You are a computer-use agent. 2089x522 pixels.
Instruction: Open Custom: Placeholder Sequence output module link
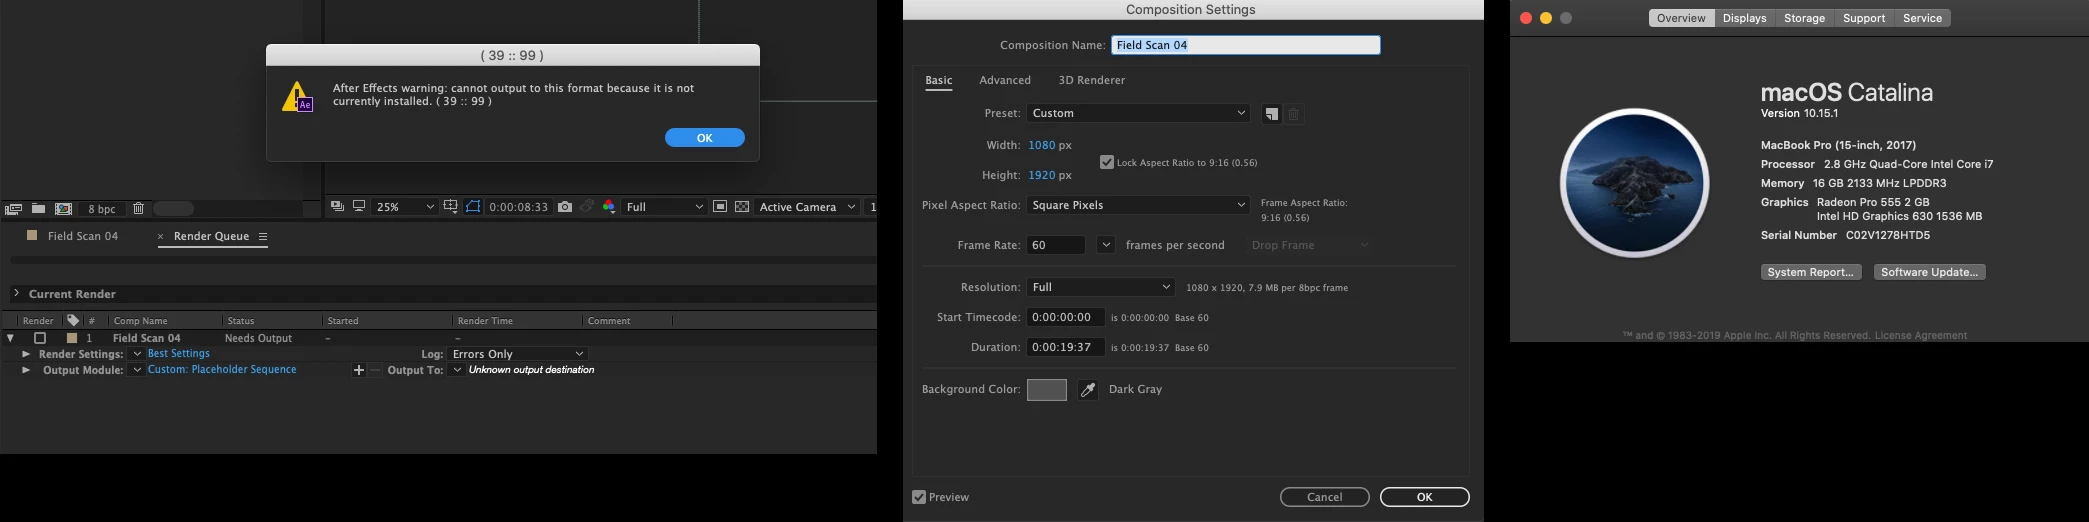click(222, 370)
